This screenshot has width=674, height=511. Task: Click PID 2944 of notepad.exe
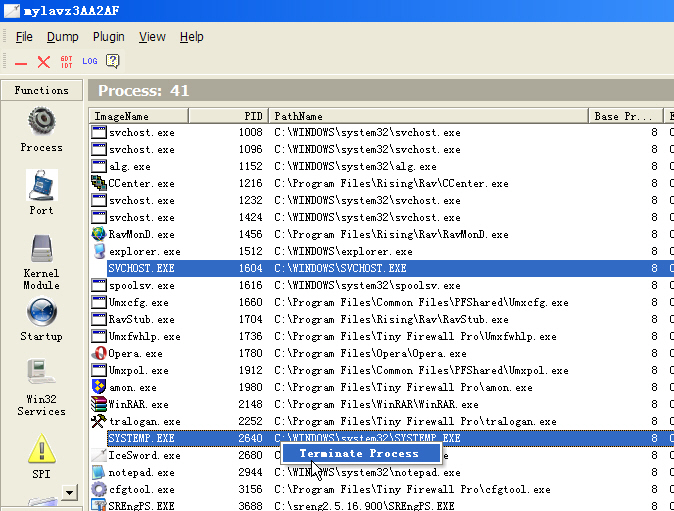(251, 472)
